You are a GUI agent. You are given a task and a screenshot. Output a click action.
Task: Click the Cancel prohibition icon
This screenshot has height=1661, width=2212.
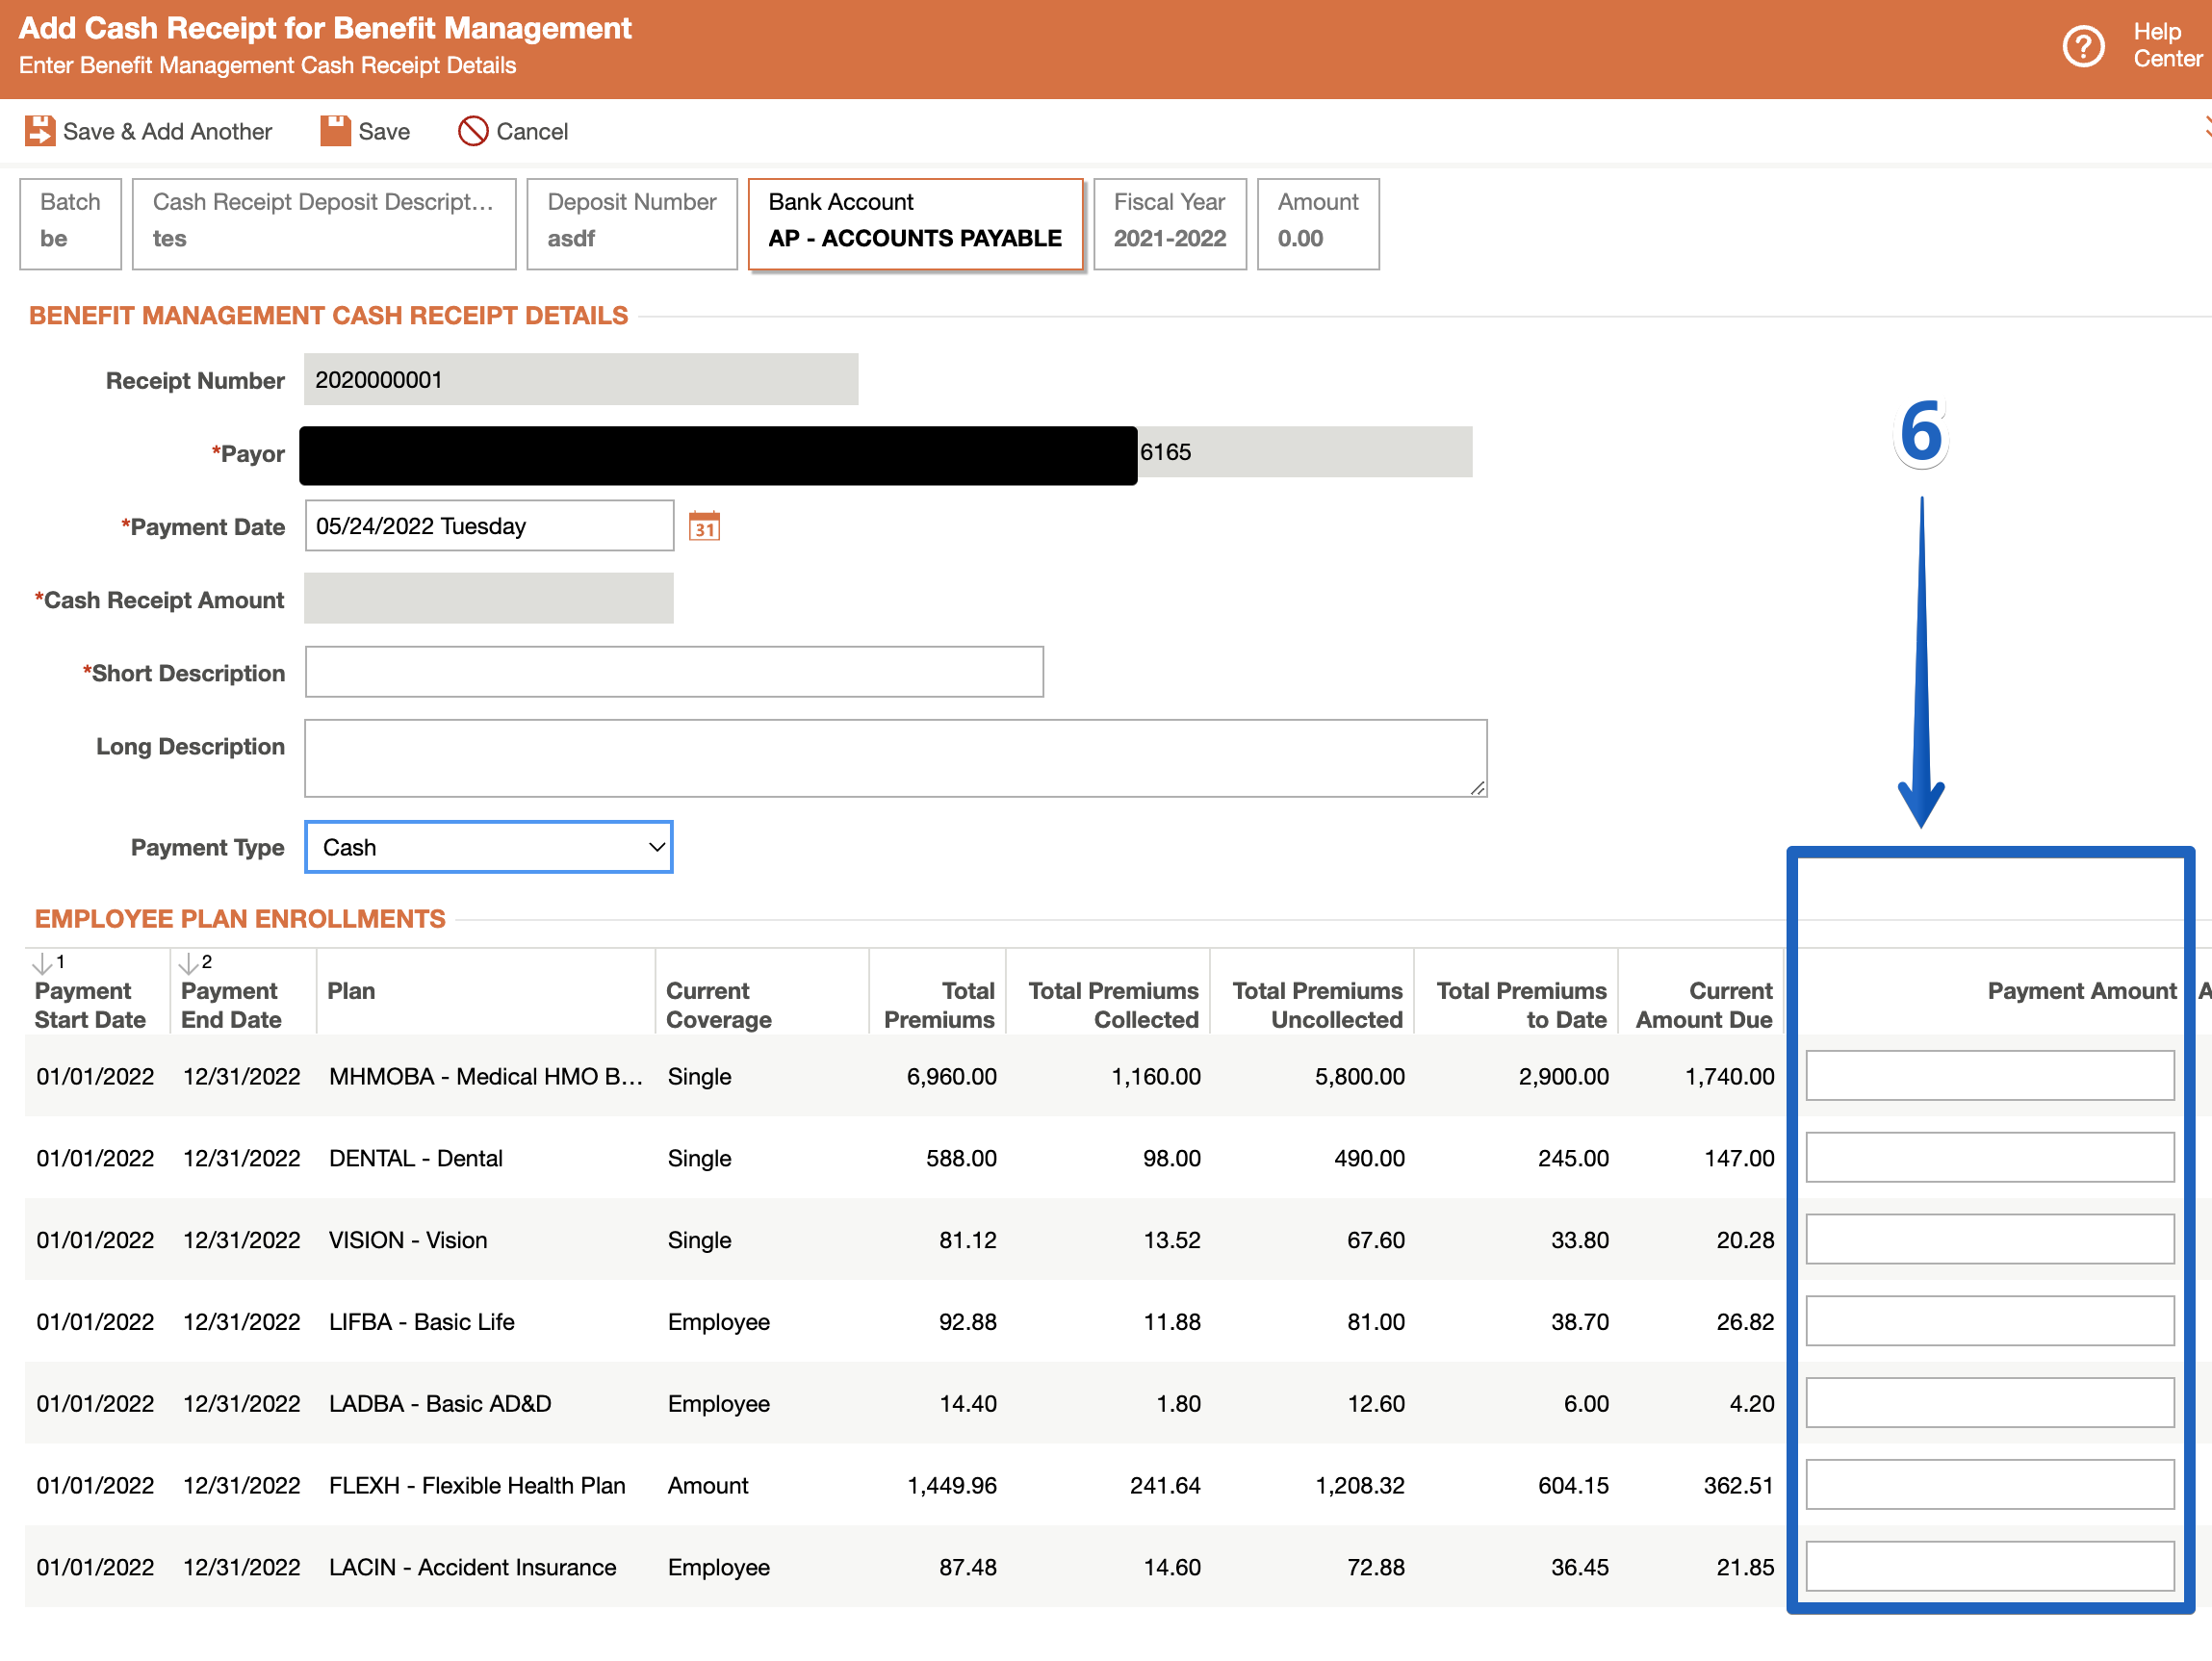(473, 131)
